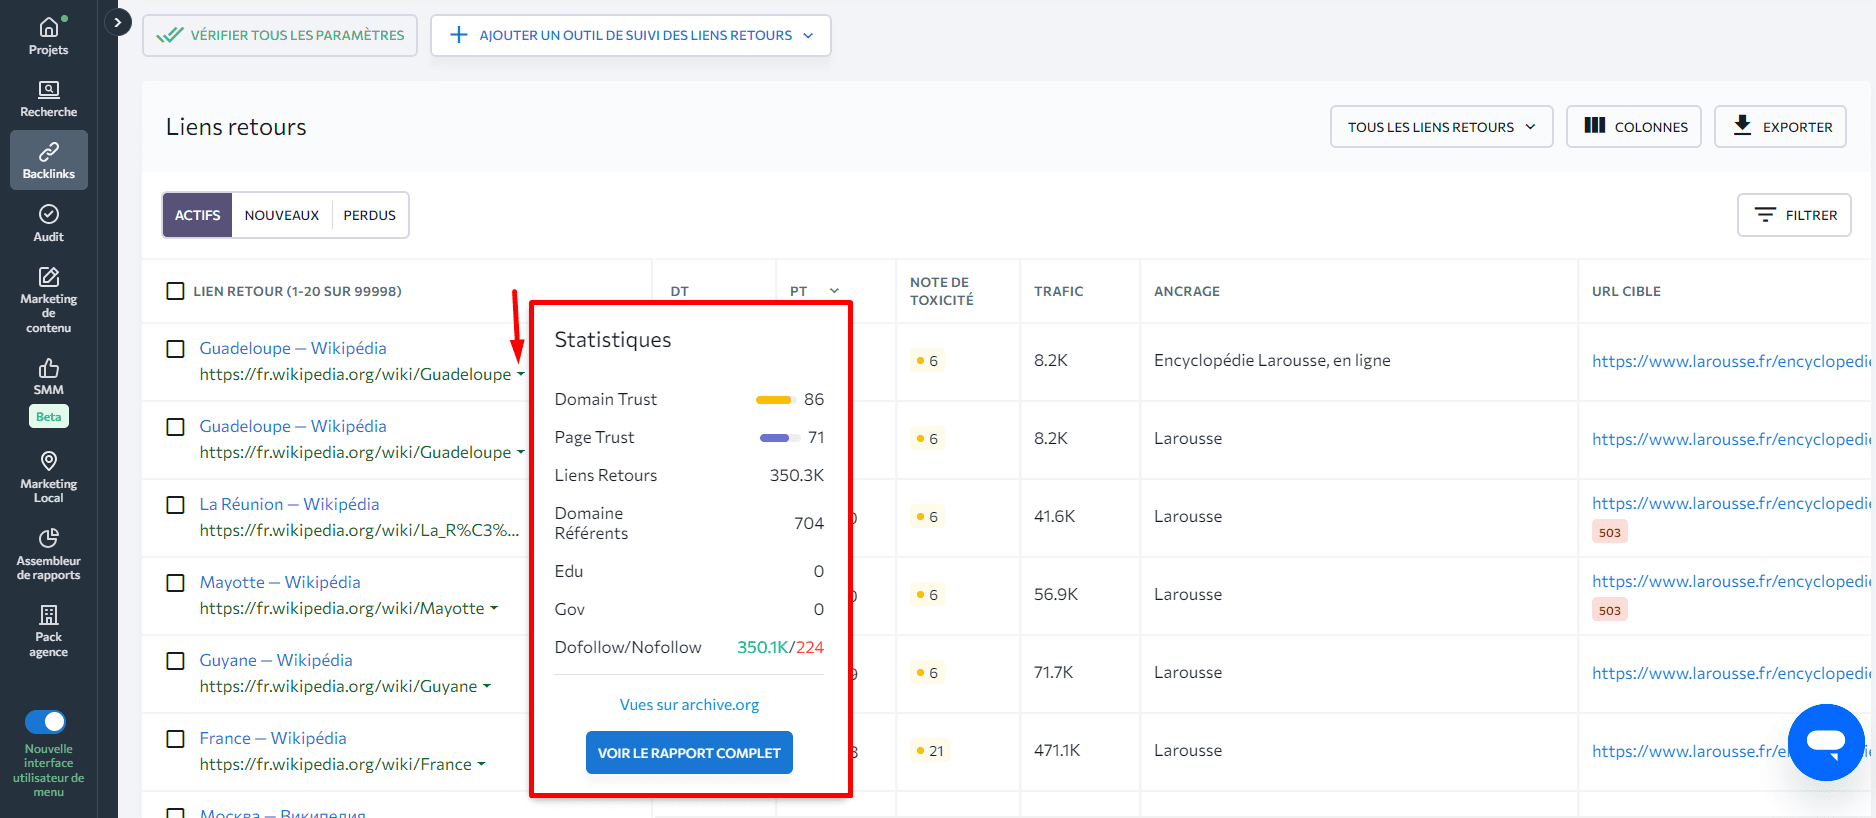This screenshot has width=1876, height=818.
Task: Open first larousse.fr target URL
Action: [x=1731, y=361]
